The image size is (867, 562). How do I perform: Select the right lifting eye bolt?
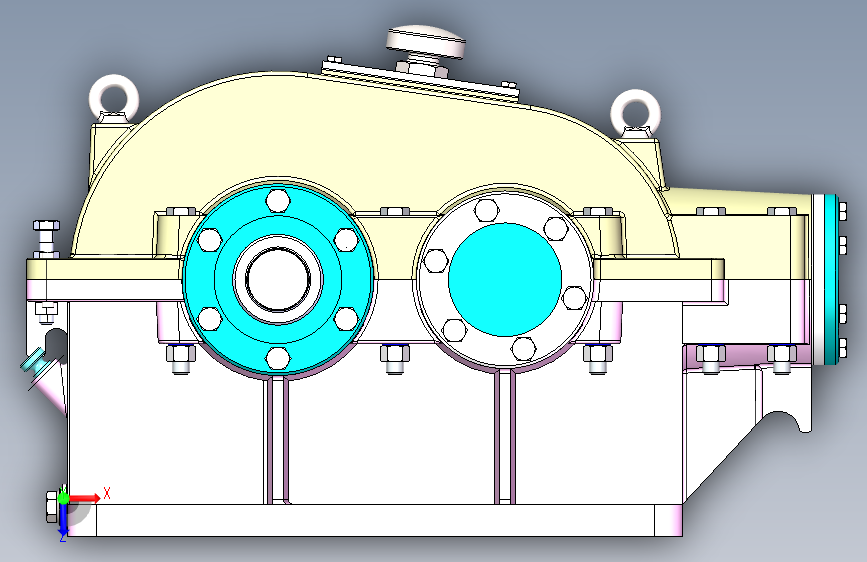635,113
